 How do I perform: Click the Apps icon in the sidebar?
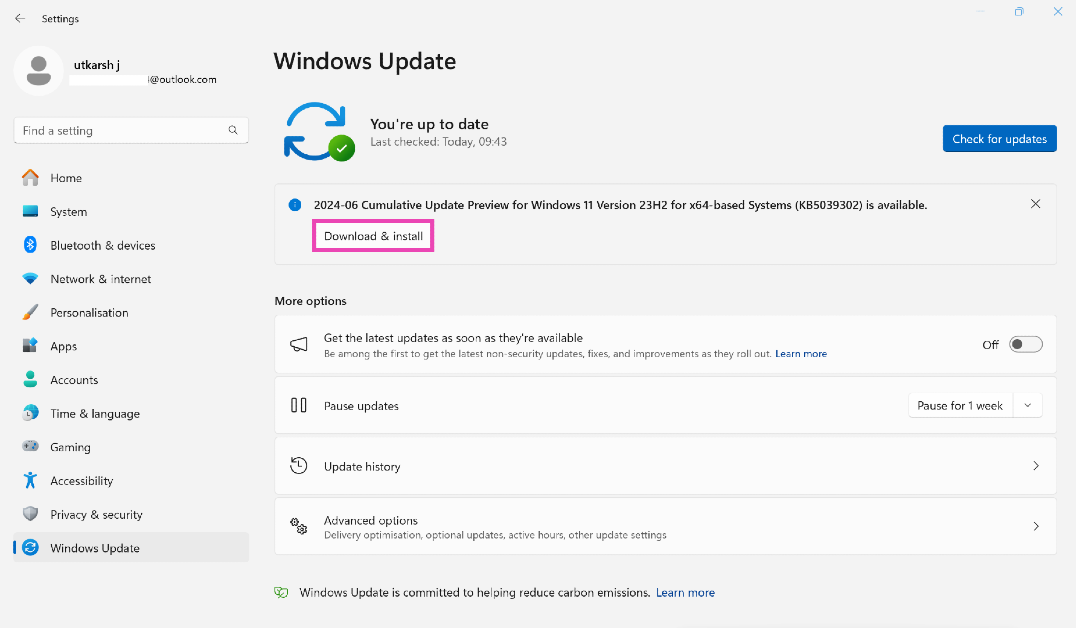pyautogui.click(x=30, y=346)
